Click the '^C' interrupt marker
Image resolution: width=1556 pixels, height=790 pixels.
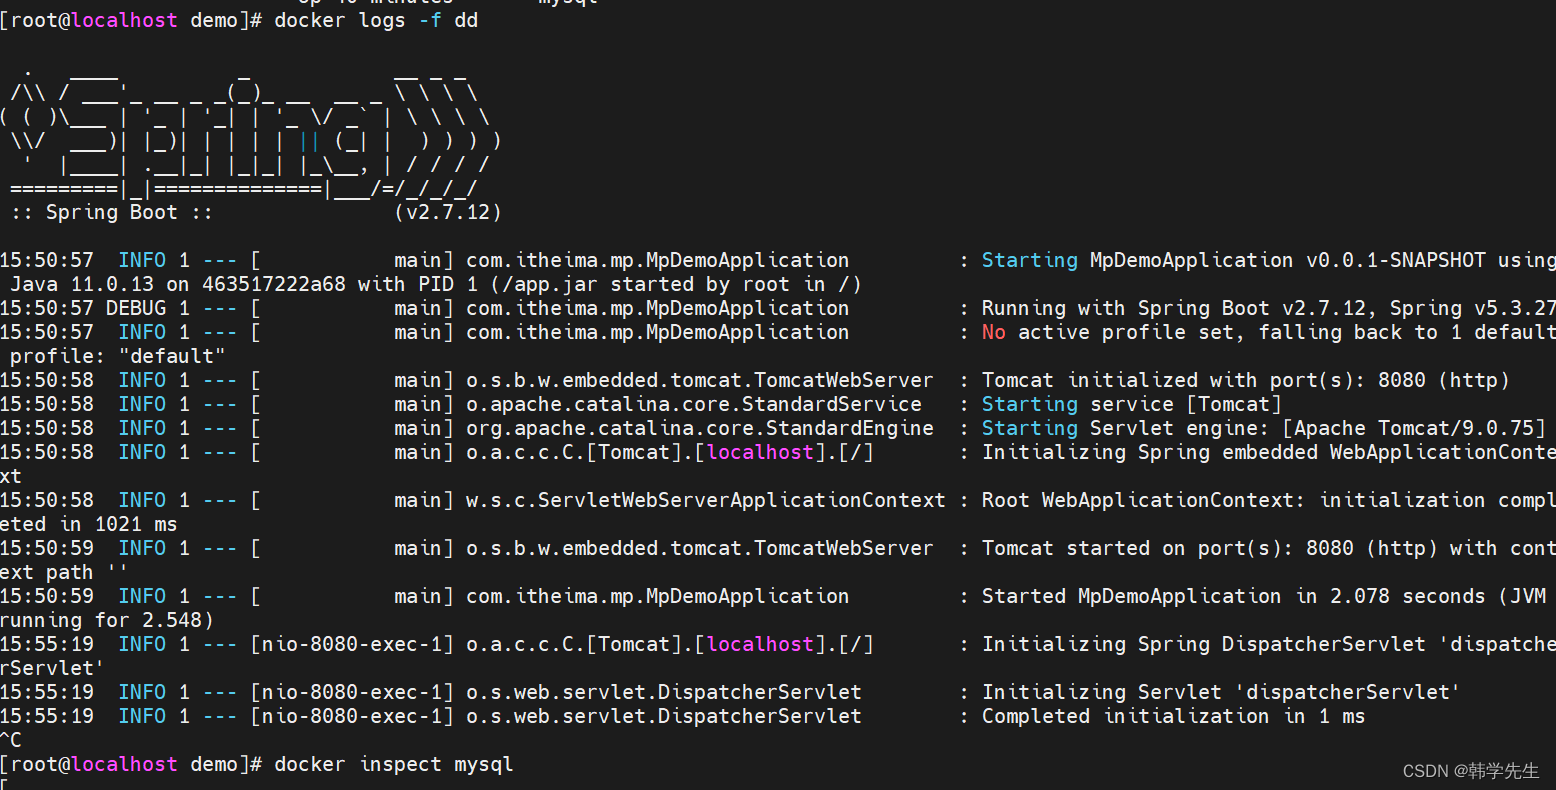pos(11,740)
